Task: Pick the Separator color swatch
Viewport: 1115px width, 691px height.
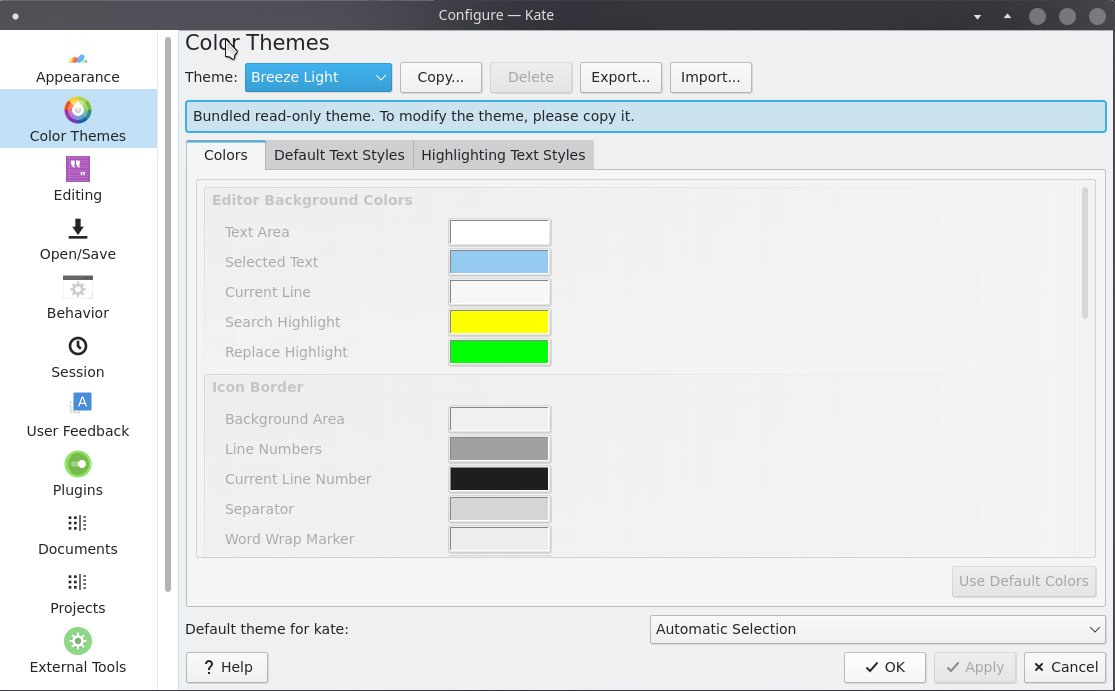Action: coord(499,509)
